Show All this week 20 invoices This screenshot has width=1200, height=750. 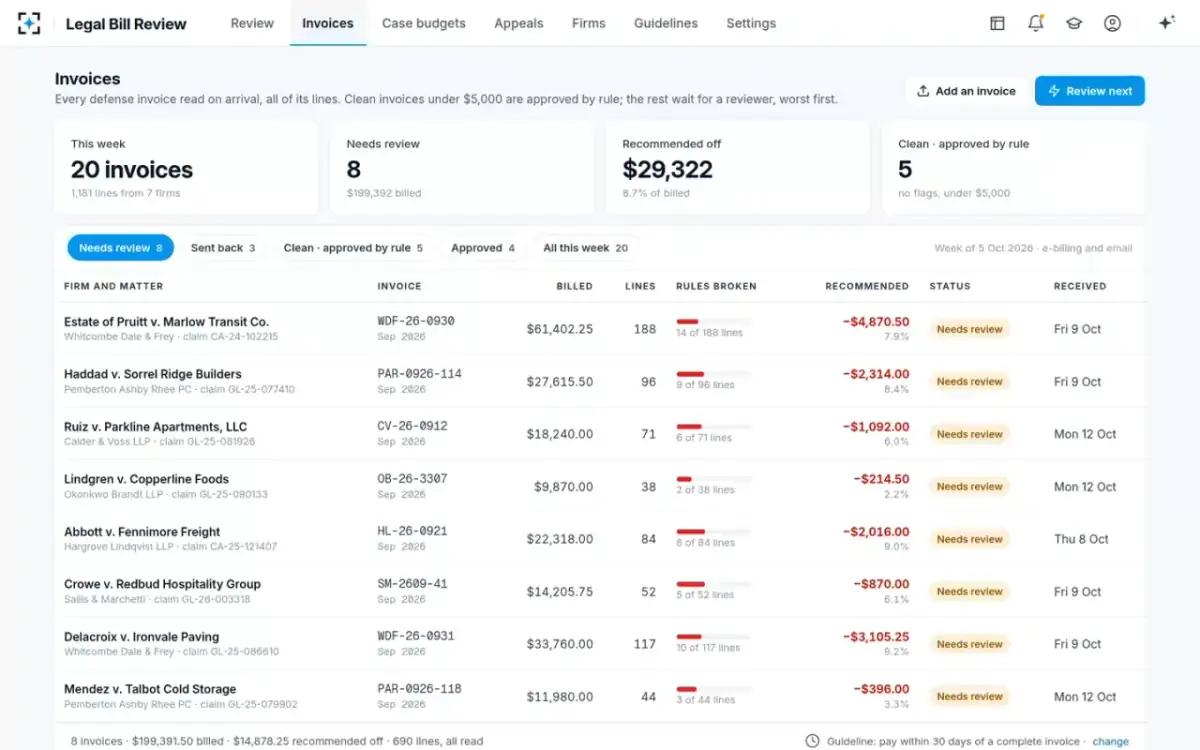586,248
